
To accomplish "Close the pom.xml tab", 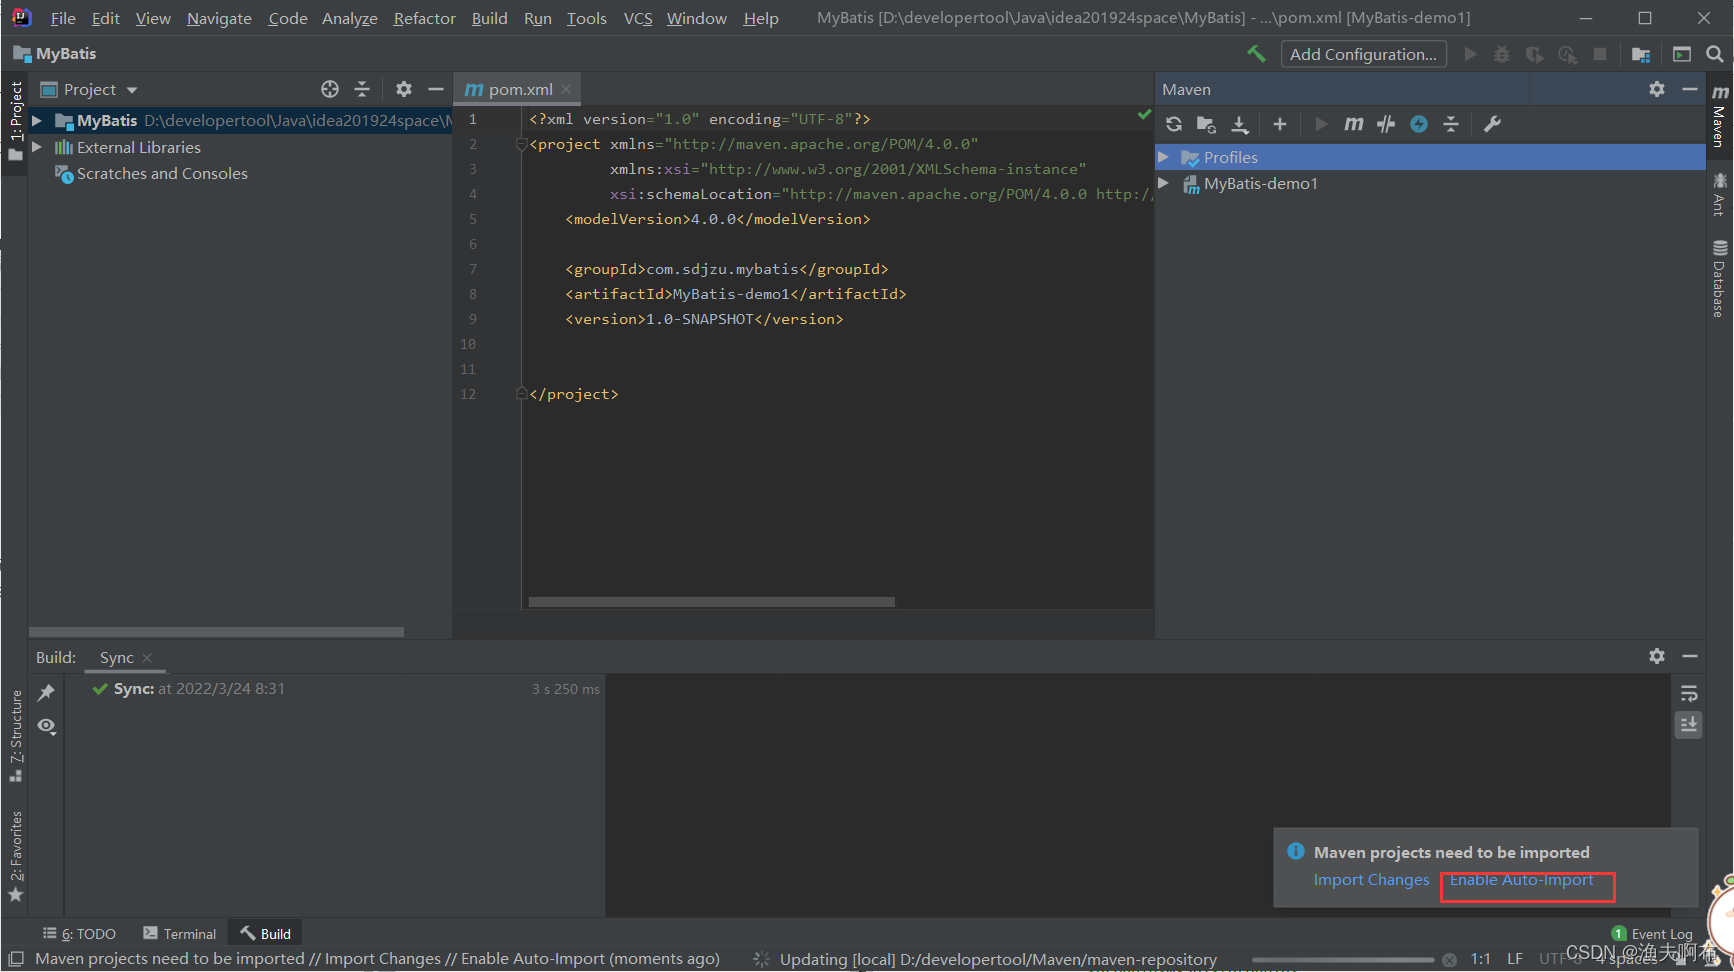I will point(566,89).
